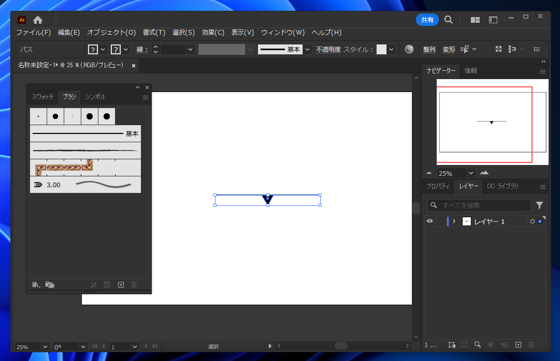Click the stroke color box in control bar
This screenshot has width=560, height=361.
116,49
